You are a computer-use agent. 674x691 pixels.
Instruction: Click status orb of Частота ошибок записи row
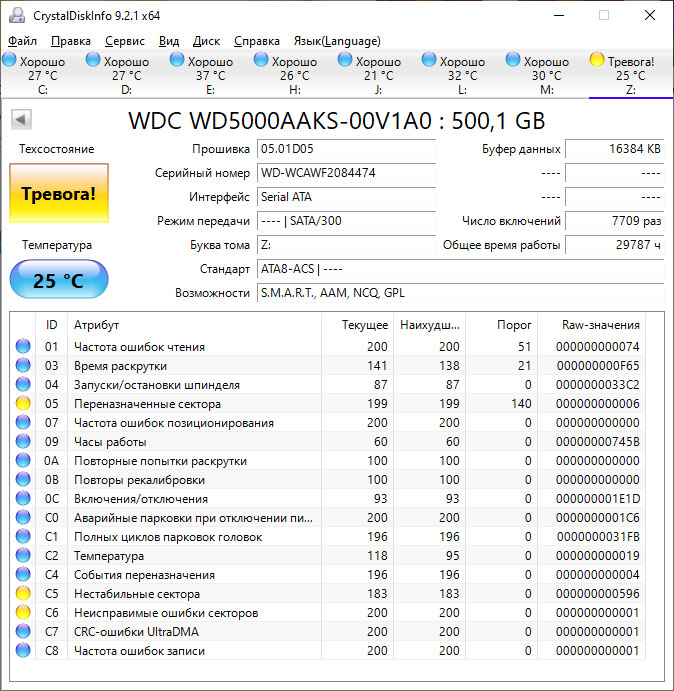coord(23,650)
